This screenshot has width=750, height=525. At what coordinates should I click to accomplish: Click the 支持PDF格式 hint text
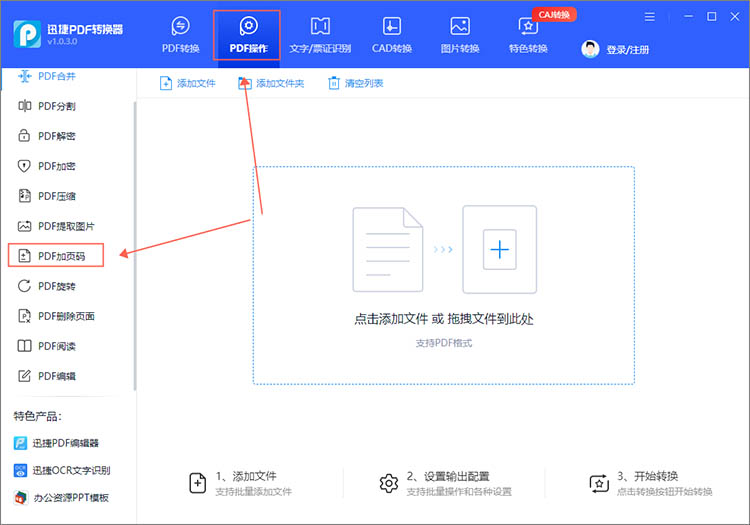pyautogui.click(x=444, y=343)
